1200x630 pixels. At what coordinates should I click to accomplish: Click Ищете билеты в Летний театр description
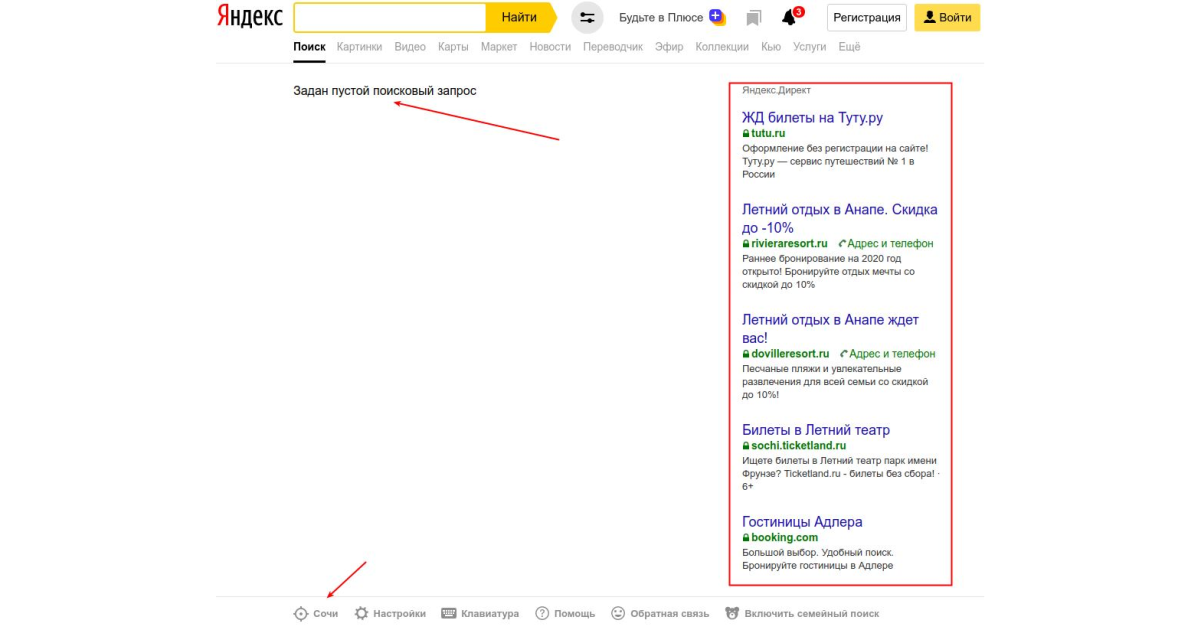[x=841, y=473]
